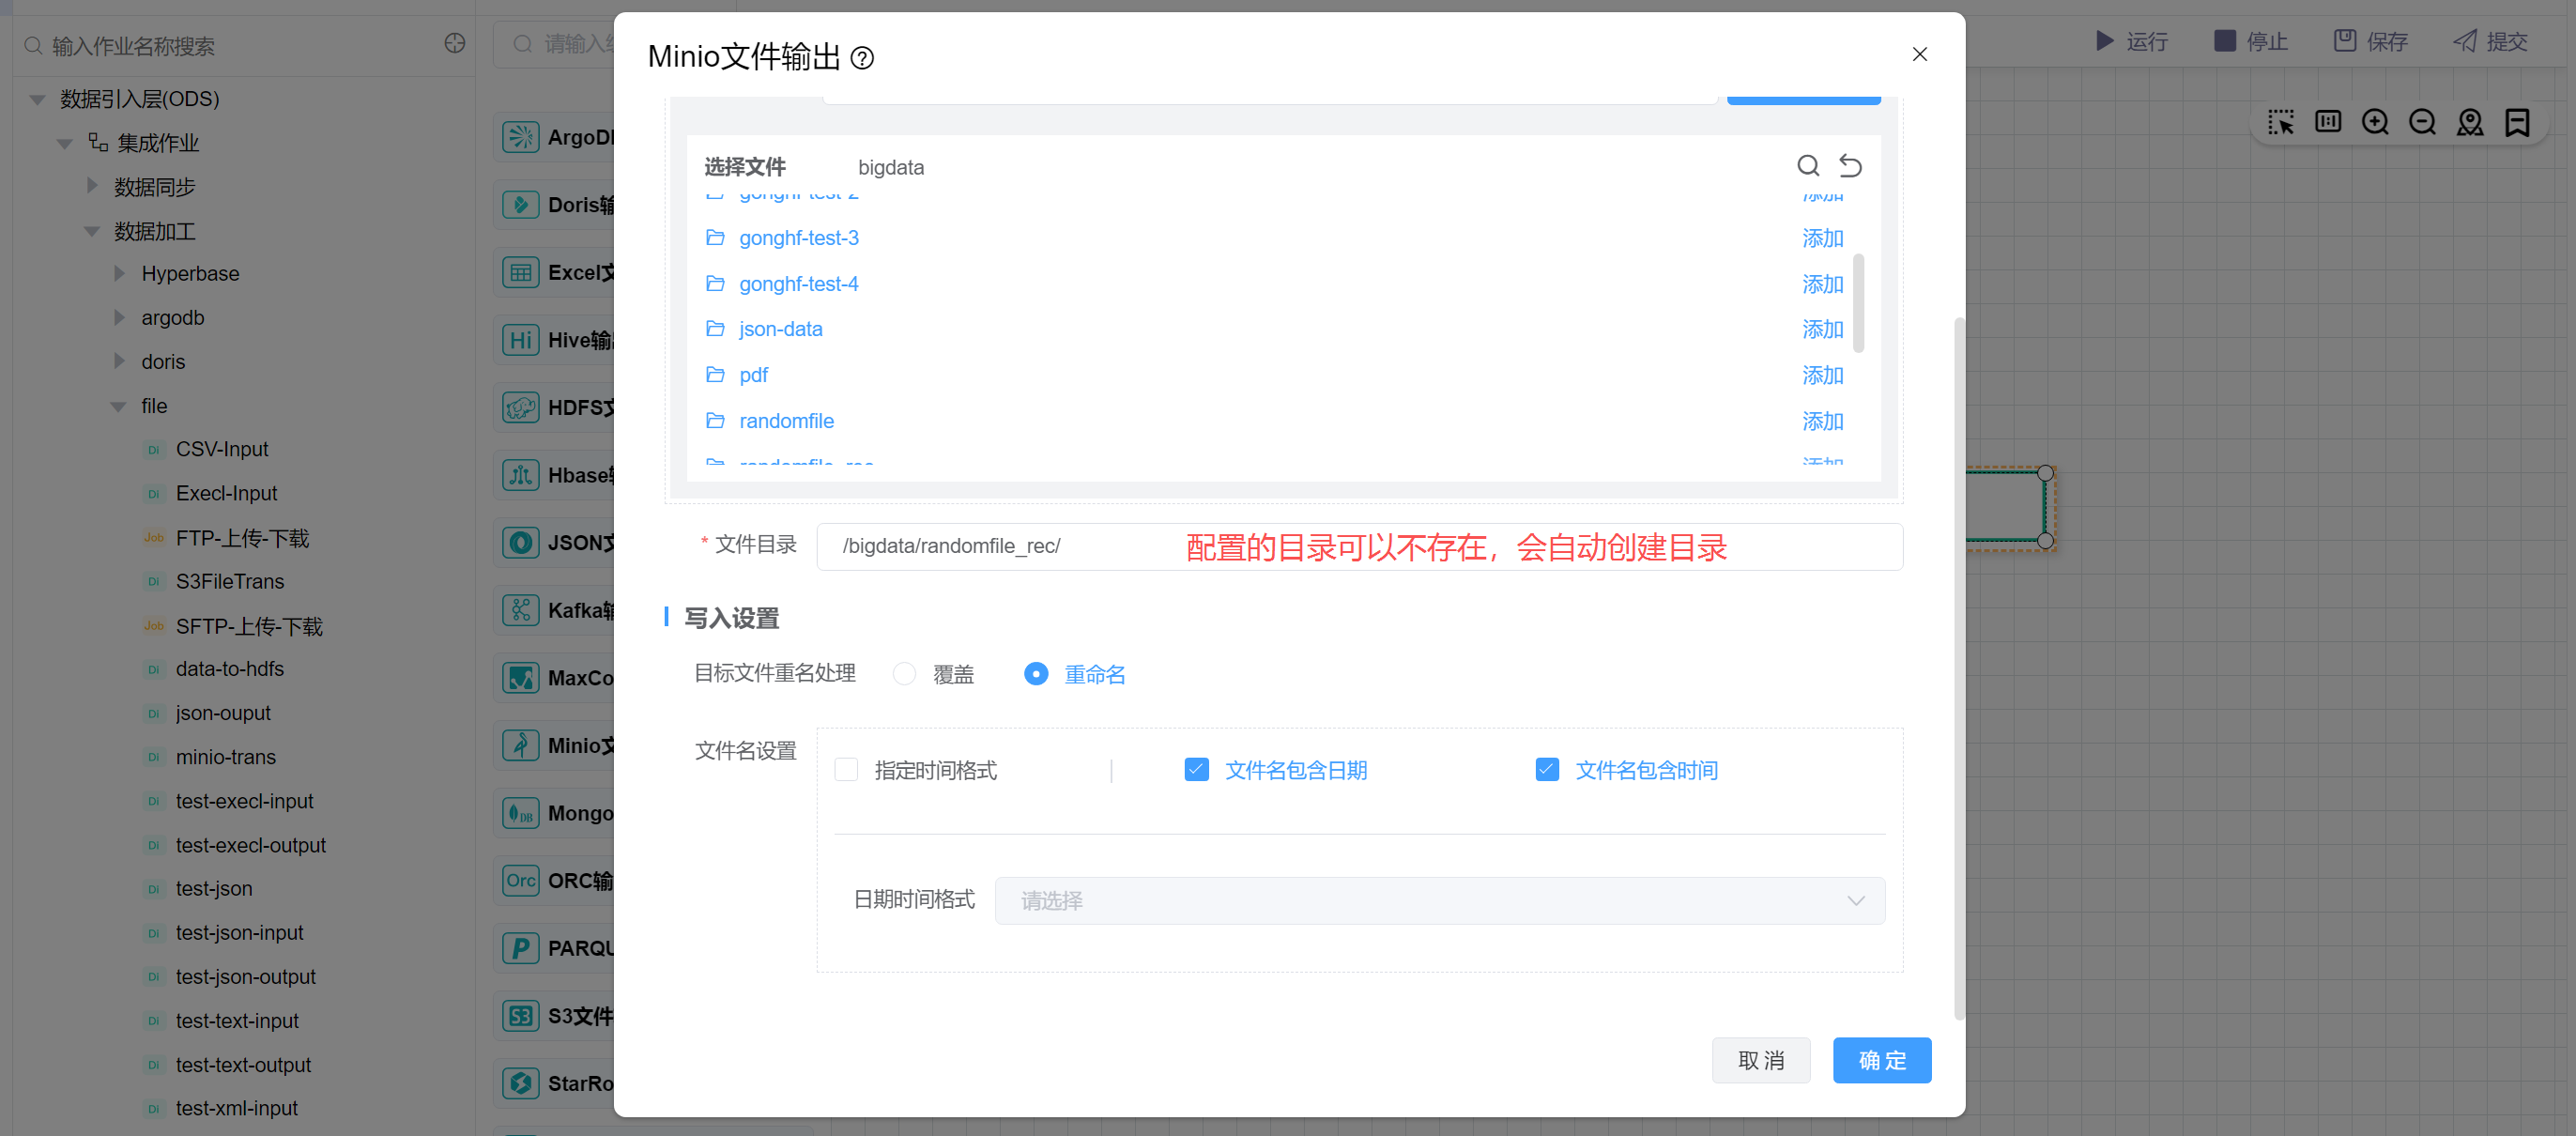The height and width of the screenshot is (1136, 2576).
Task: Click the help icon next to Minio文件输出
Action: (x=861, y=58)
